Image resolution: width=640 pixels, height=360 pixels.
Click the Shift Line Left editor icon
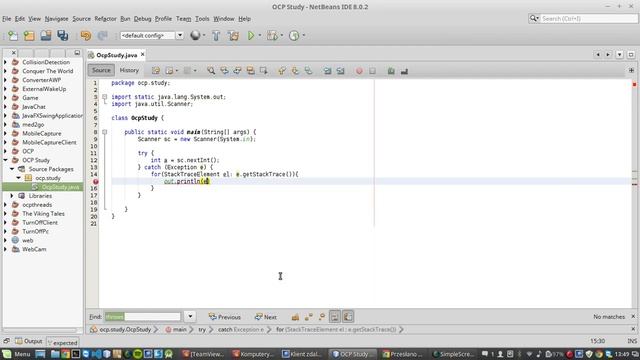(327, 71)
